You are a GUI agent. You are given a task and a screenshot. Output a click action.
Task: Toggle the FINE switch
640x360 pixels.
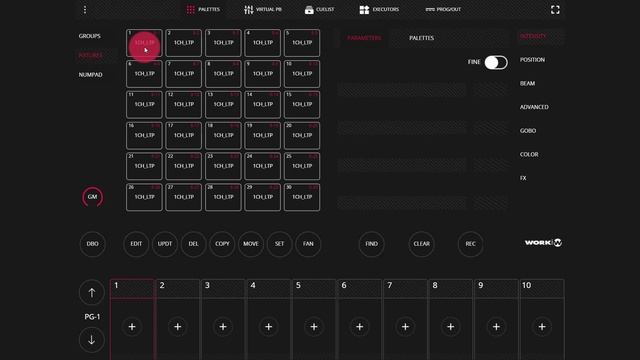(496, 62)
